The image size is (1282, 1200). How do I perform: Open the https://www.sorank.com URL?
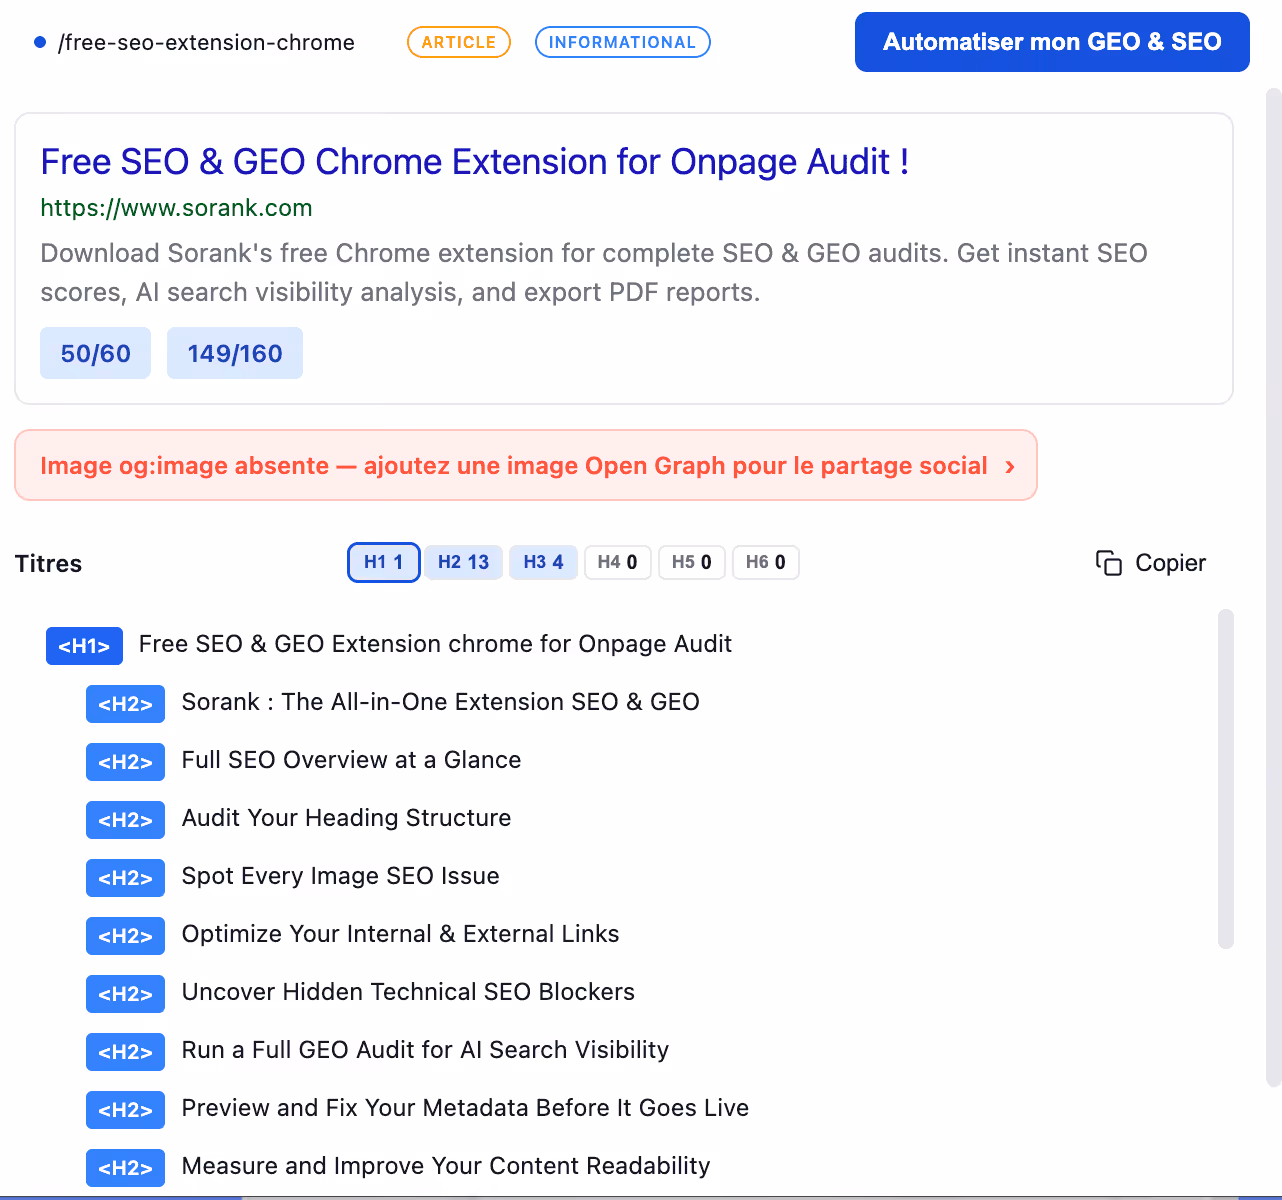tap(176, 208)
